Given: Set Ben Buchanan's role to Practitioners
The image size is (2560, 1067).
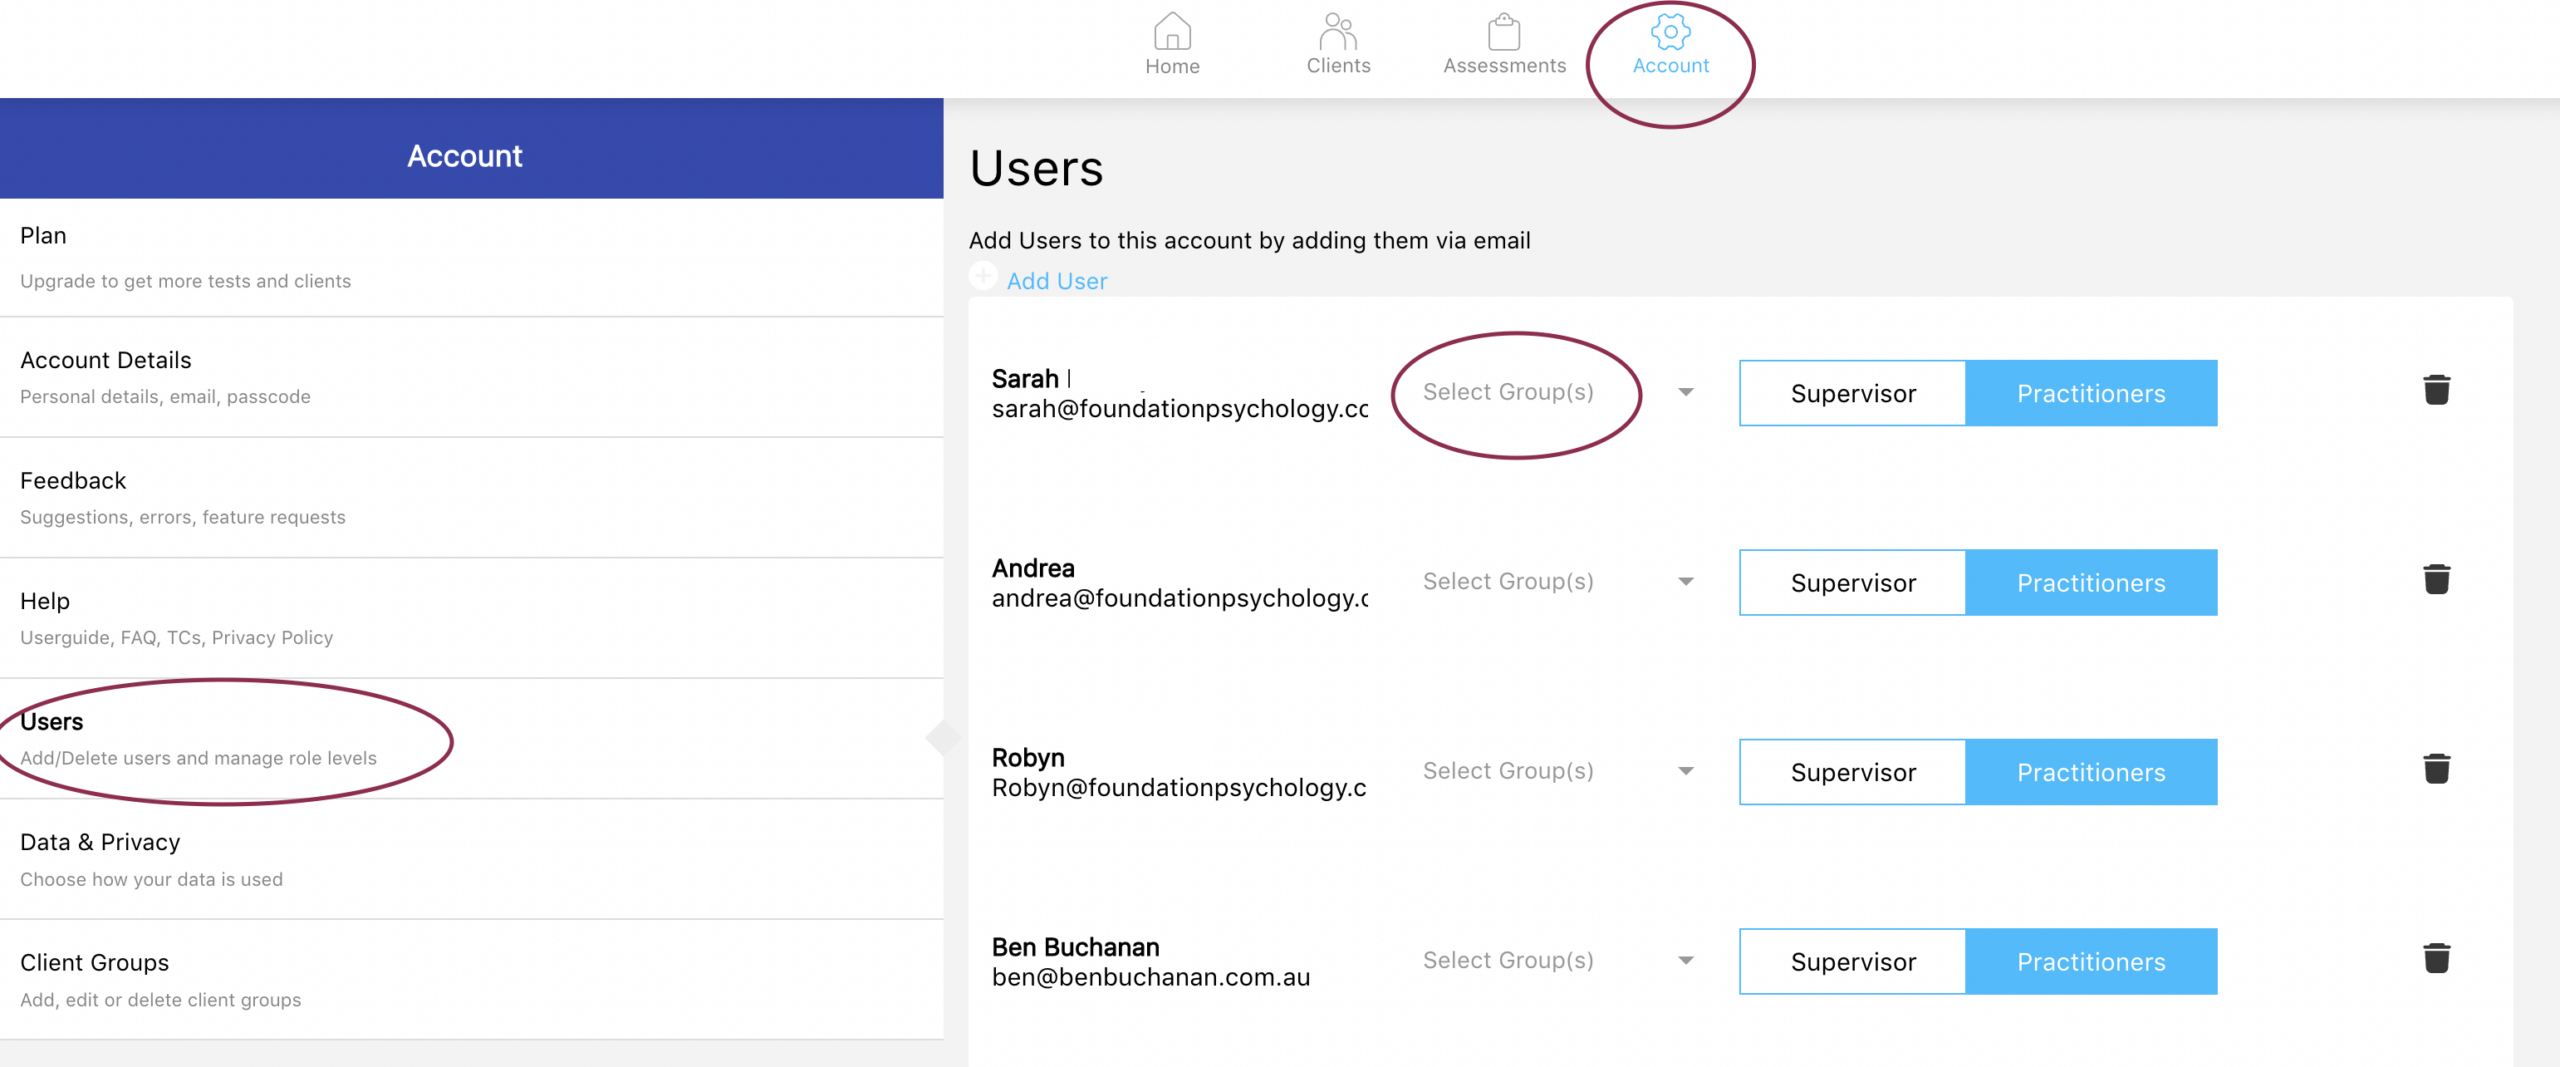Looking at the screenshot, I should 2091,961.
